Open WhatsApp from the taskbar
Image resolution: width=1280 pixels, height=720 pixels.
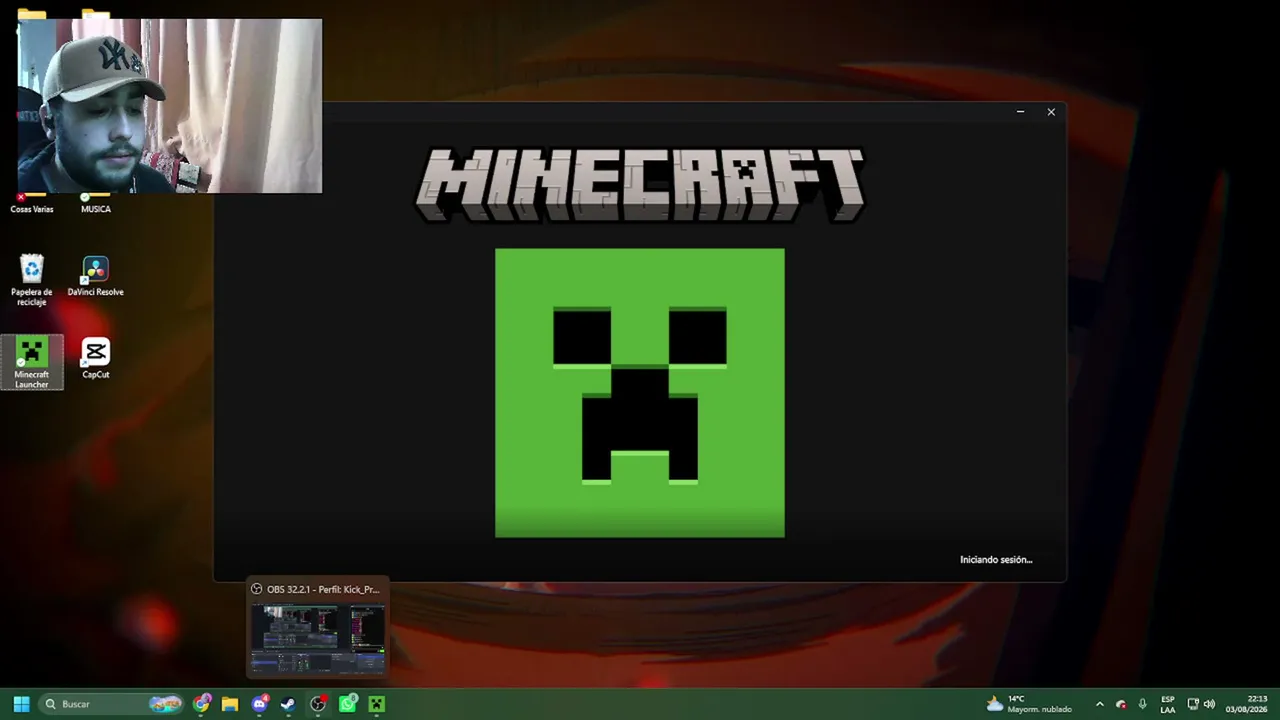pyautogui.click(x=347, y=704)
